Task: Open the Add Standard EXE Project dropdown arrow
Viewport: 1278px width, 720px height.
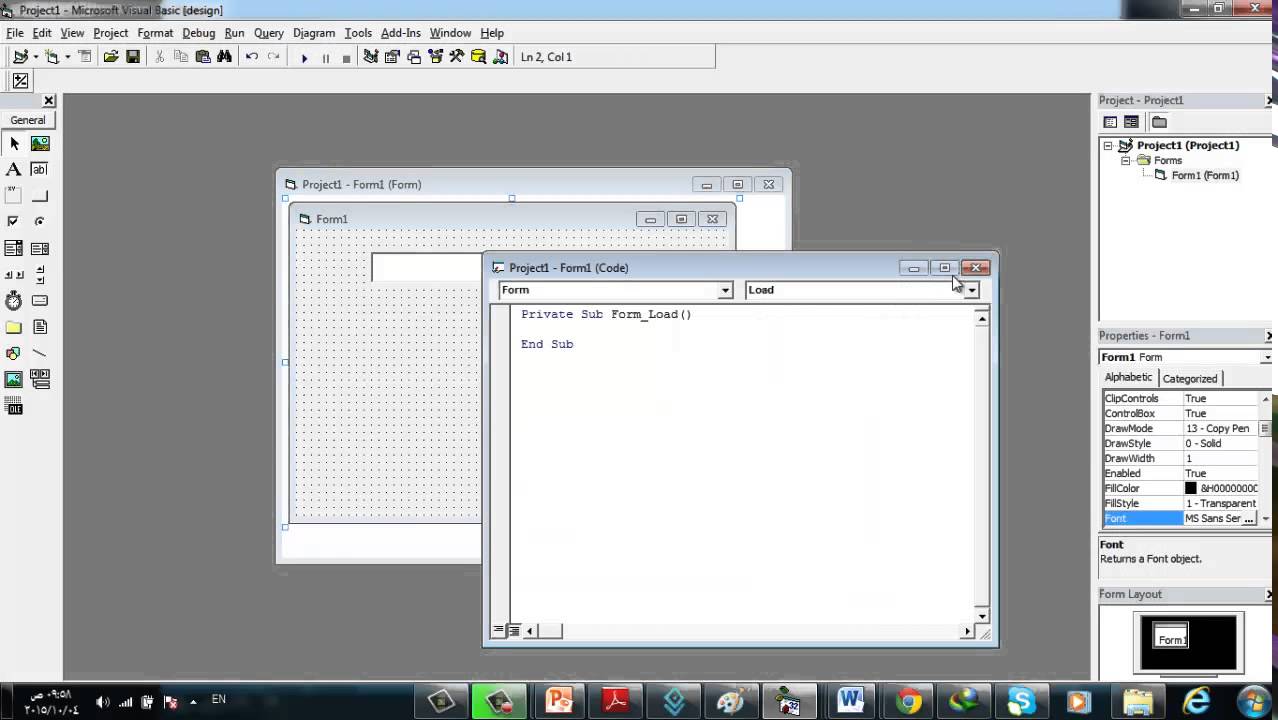Action: (35, 57)
